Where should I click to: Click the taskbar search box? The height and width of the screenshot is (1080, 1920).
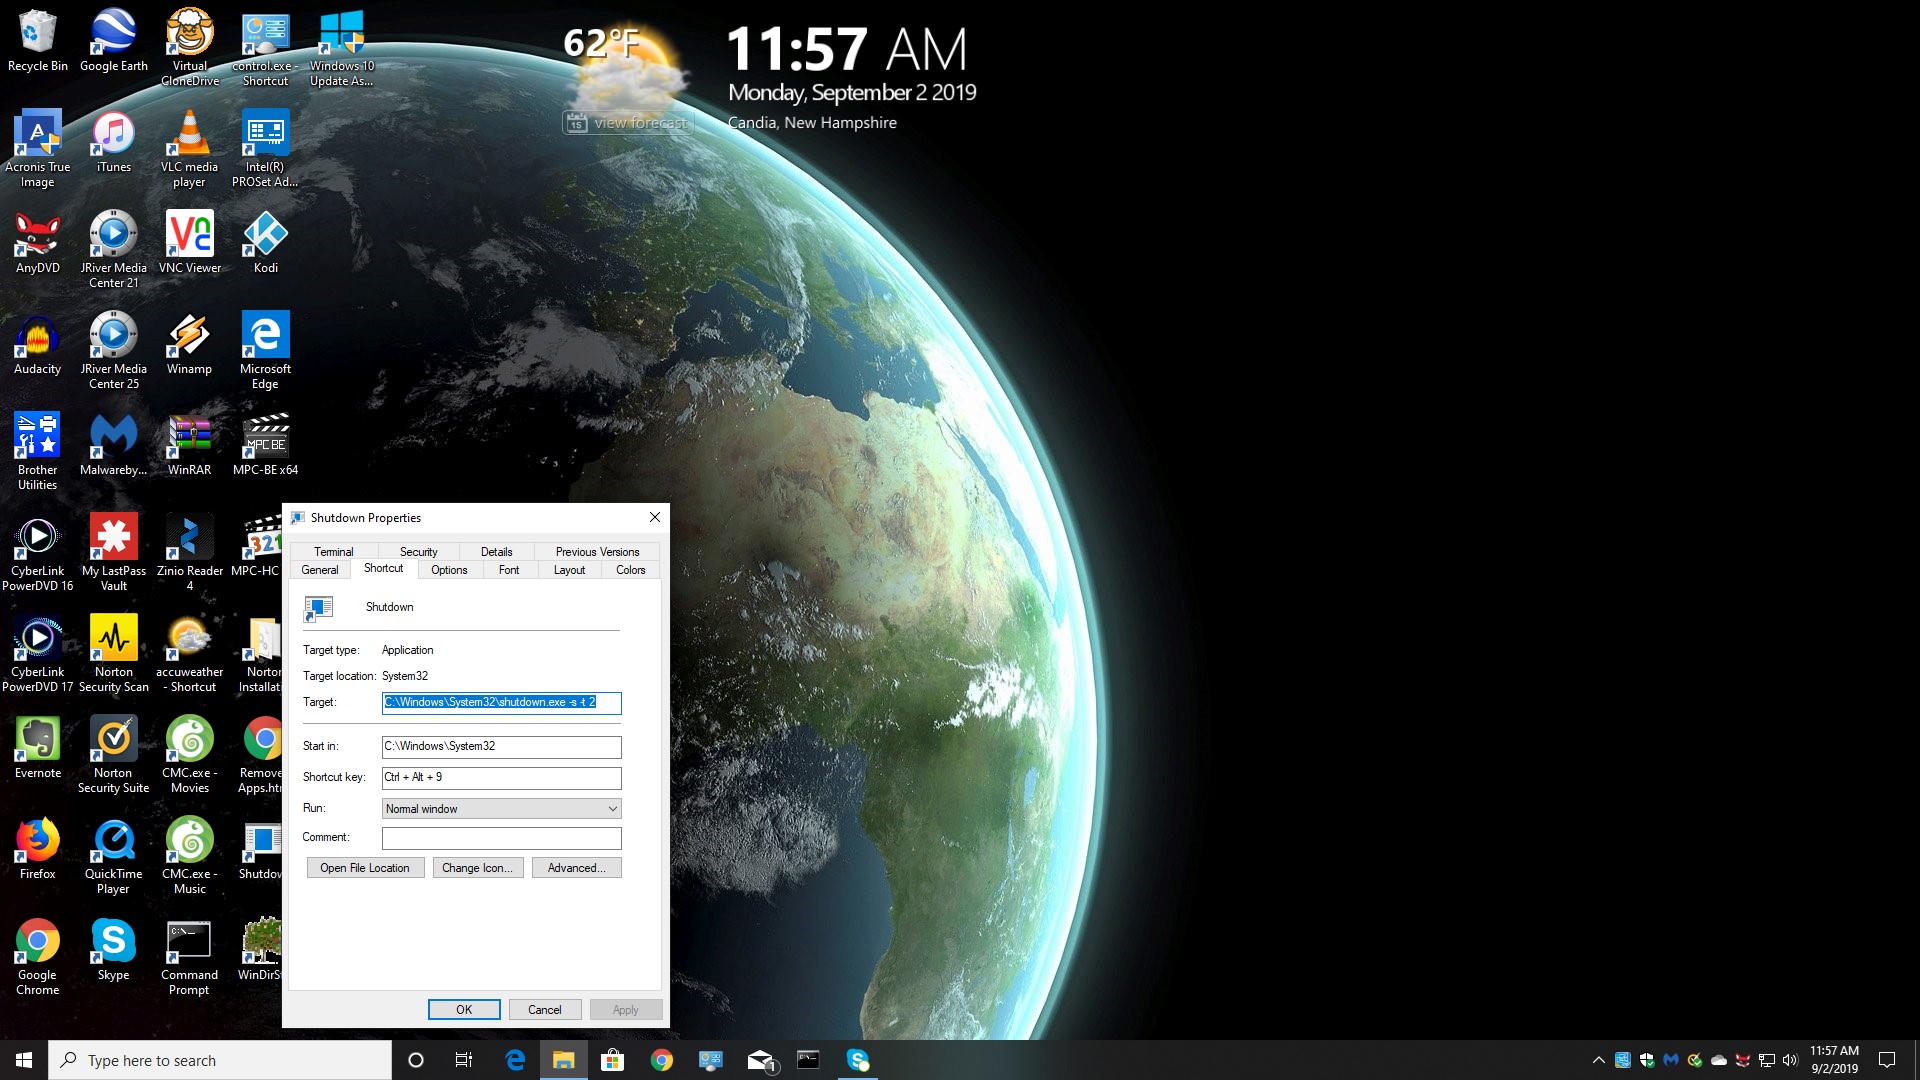point(220,1060)
